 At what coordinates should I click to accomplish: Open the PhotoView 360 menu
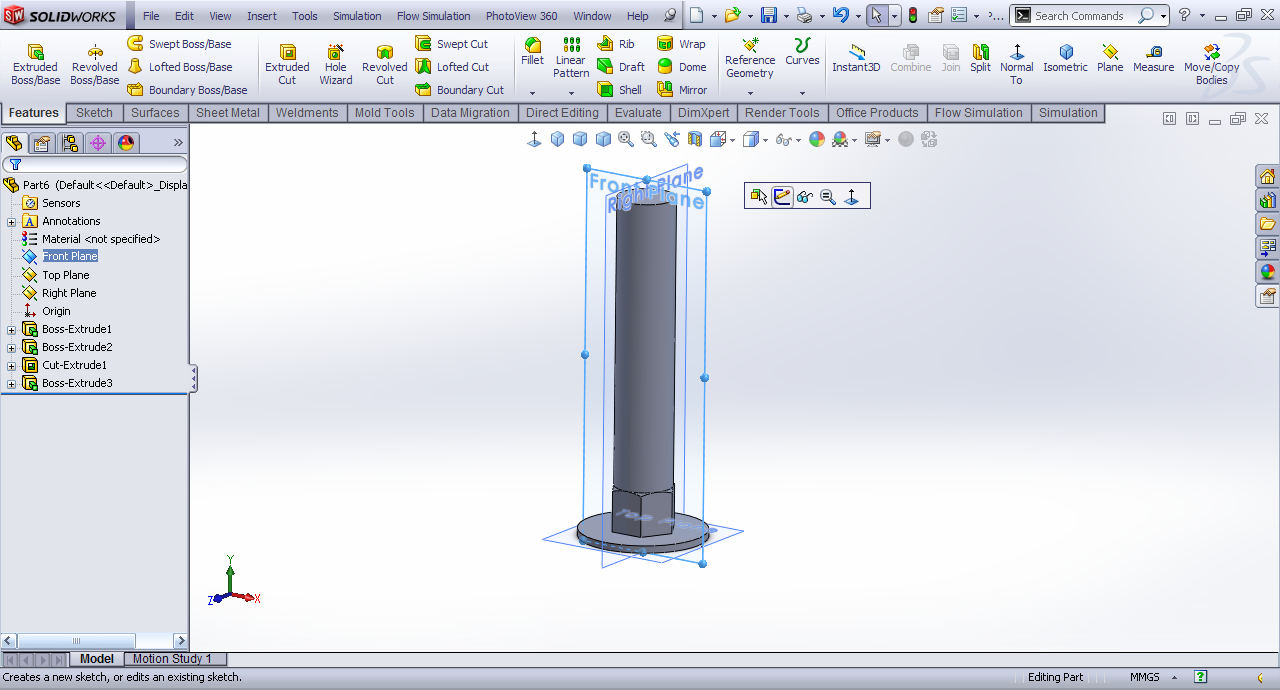tap(521, 16)
